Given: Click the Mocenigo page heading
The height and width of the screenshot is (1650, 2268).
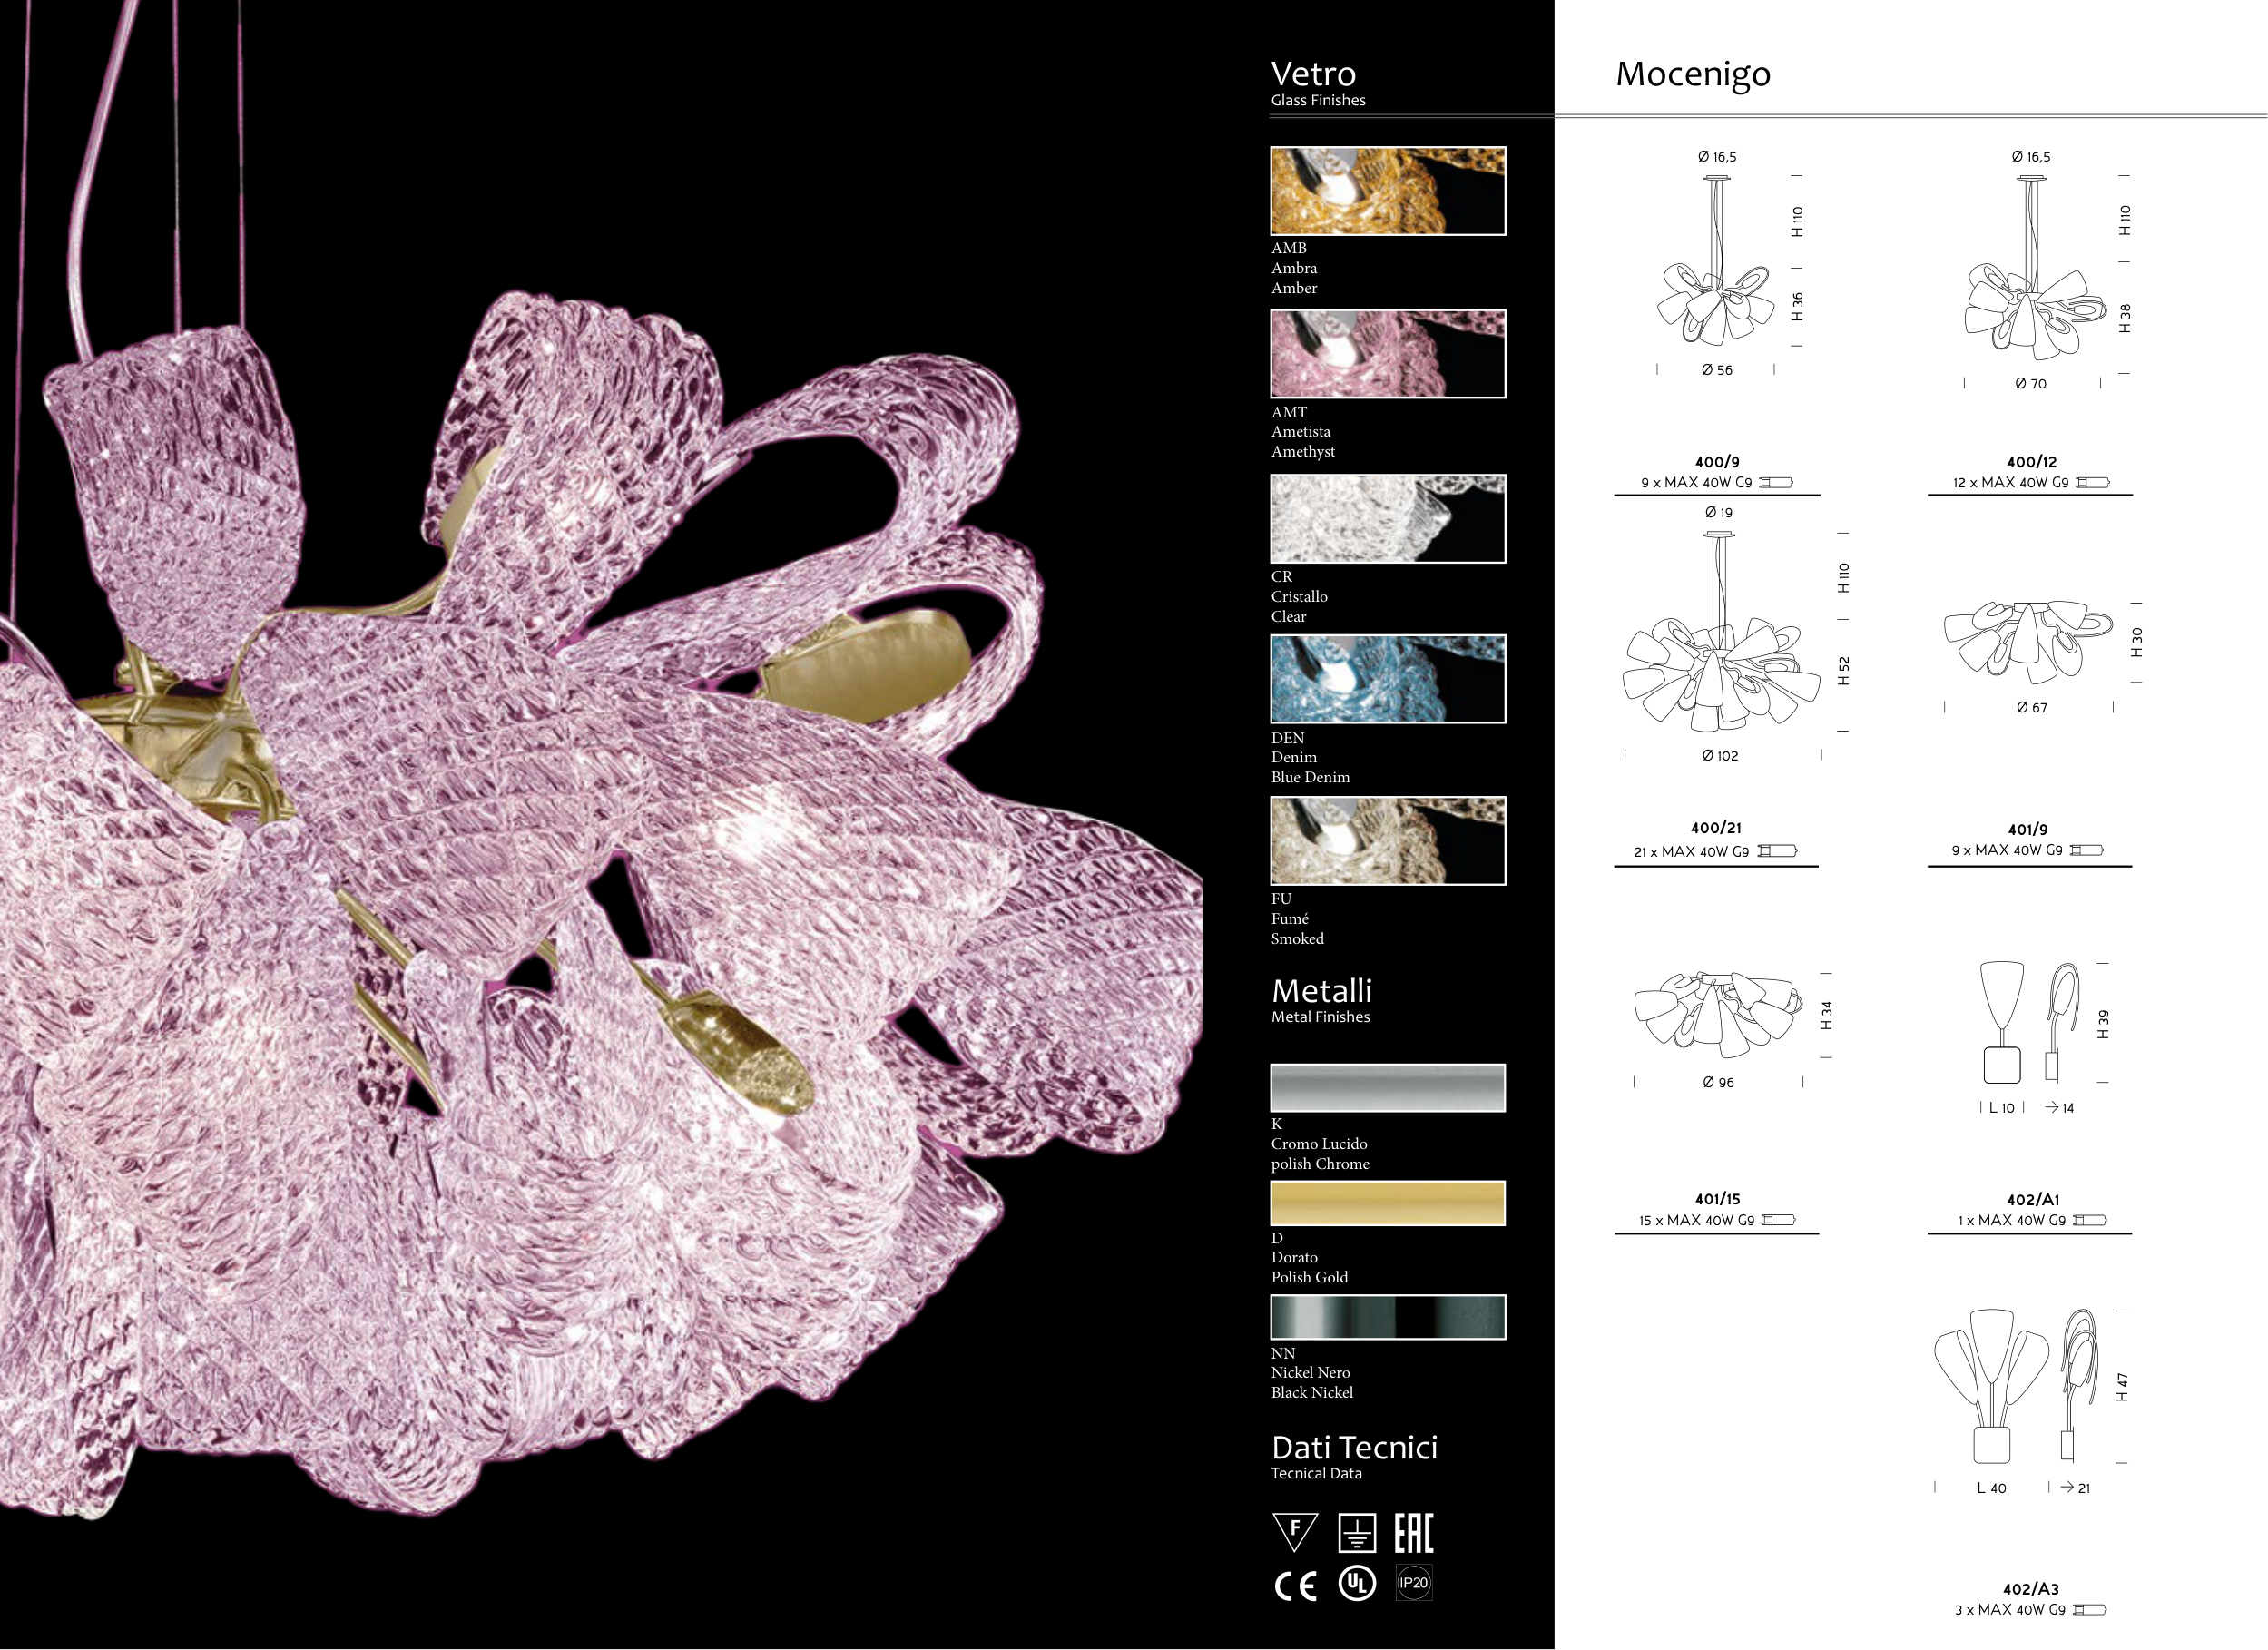Looking at the screenshot, I should (1693, 75).
